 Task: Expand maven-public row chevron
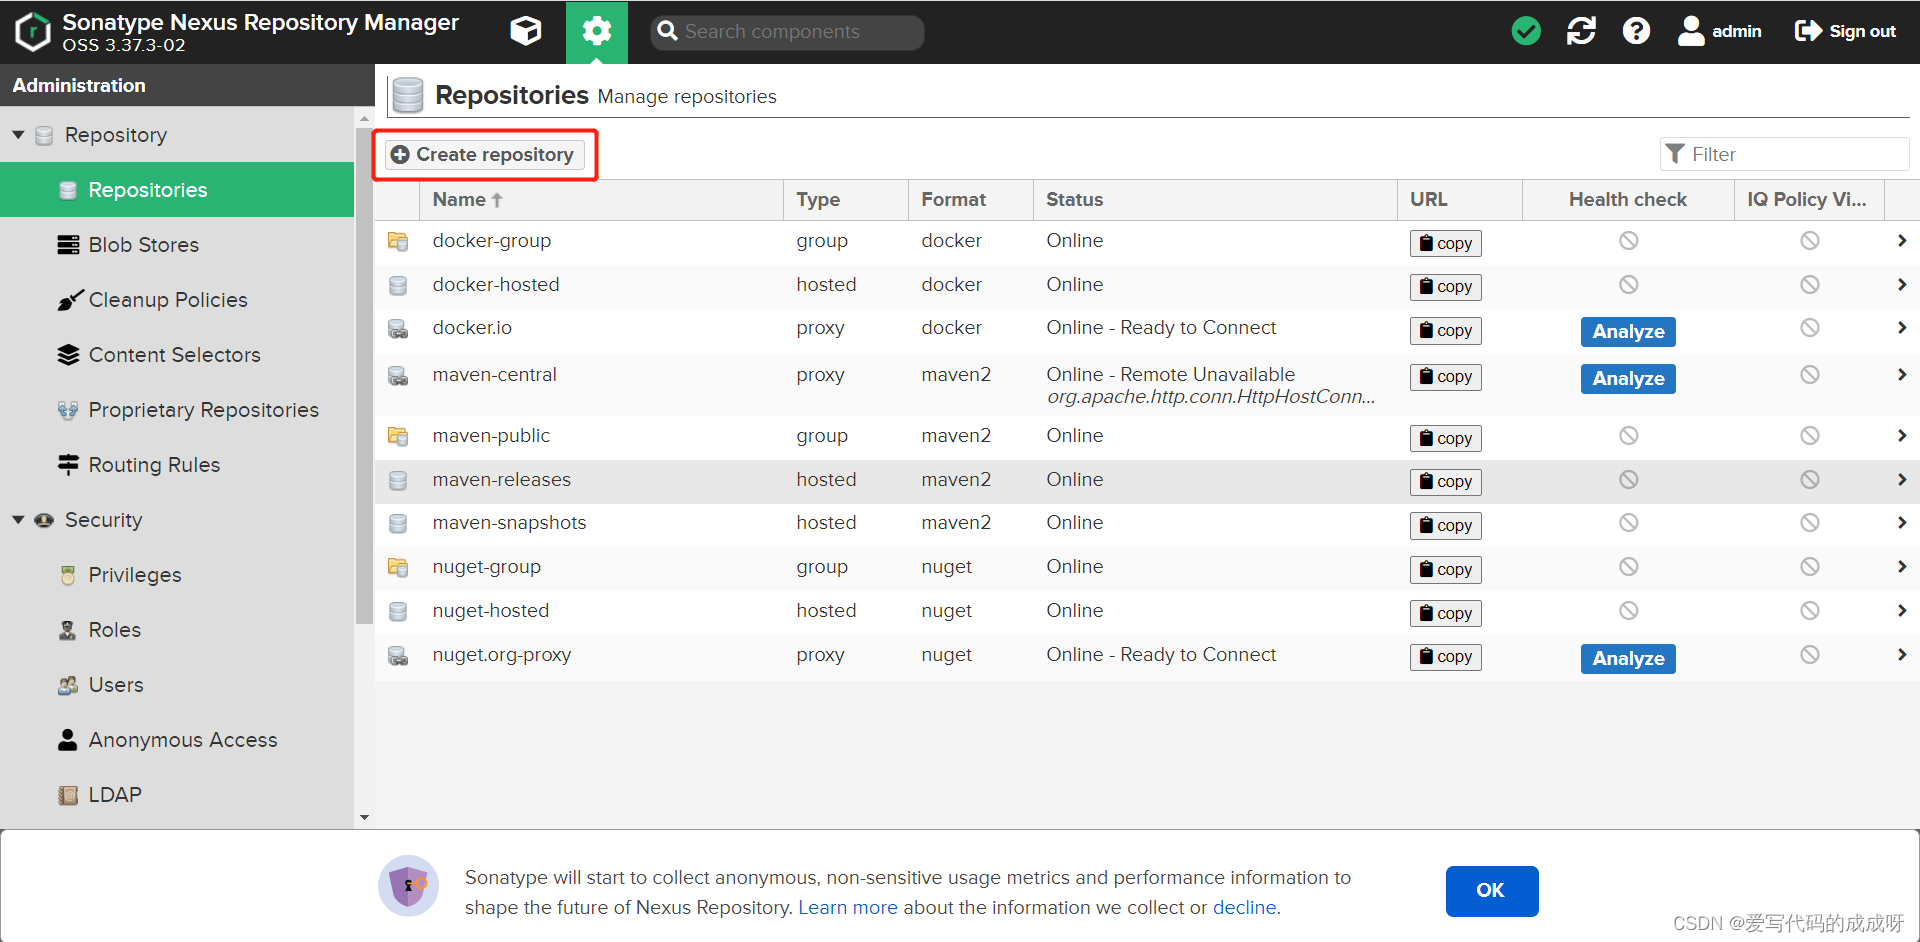1902,436
